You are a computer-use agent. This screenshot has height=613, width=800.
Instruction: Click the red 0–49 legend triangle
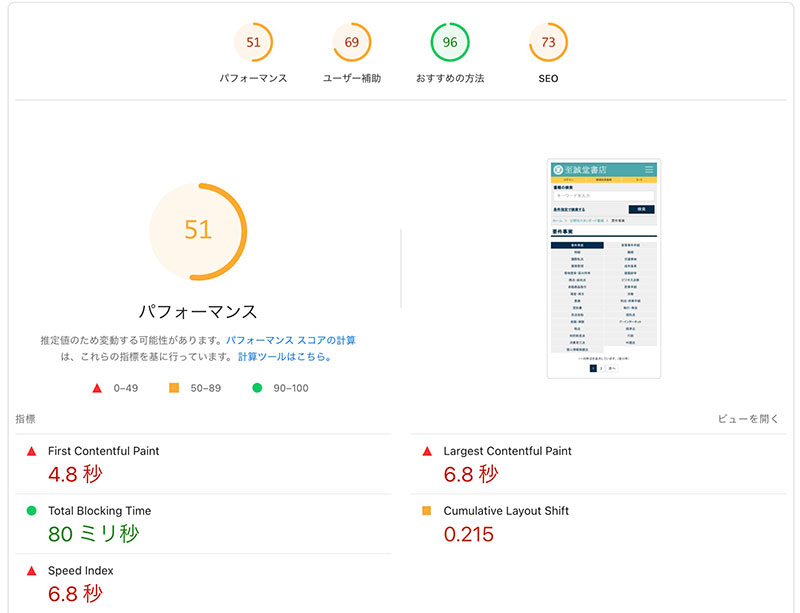[x=97, y=388]
